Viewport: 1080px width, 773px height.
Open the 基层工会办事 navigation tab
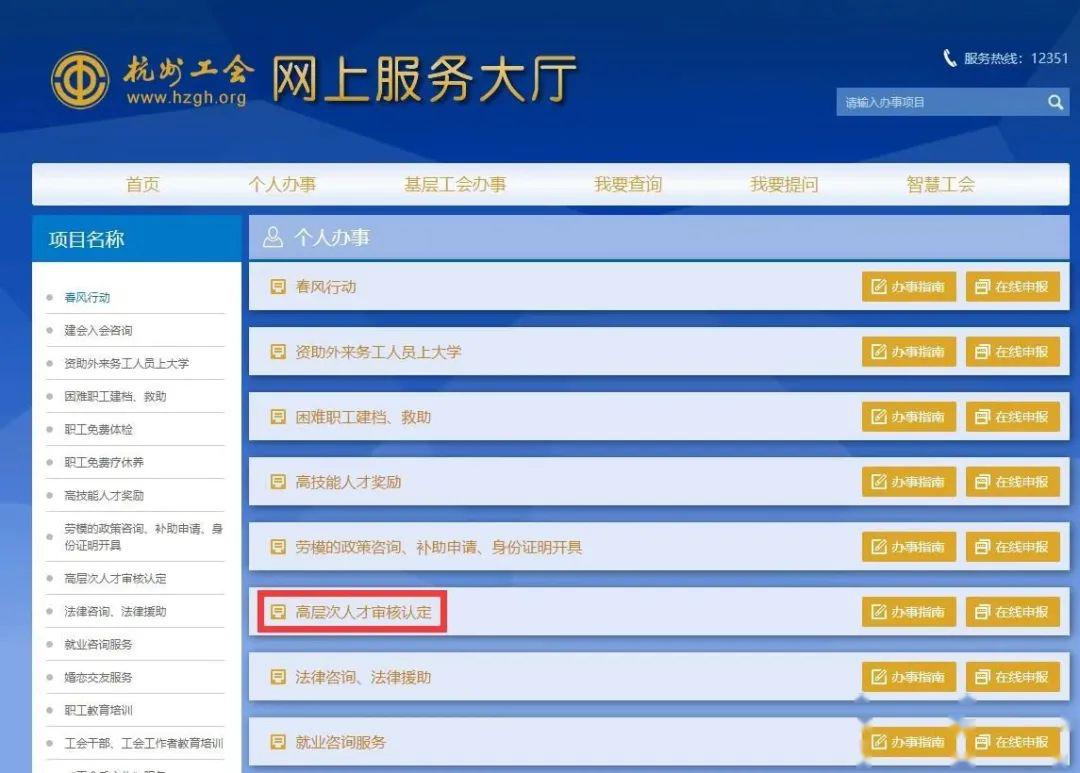tap(455, 185)
